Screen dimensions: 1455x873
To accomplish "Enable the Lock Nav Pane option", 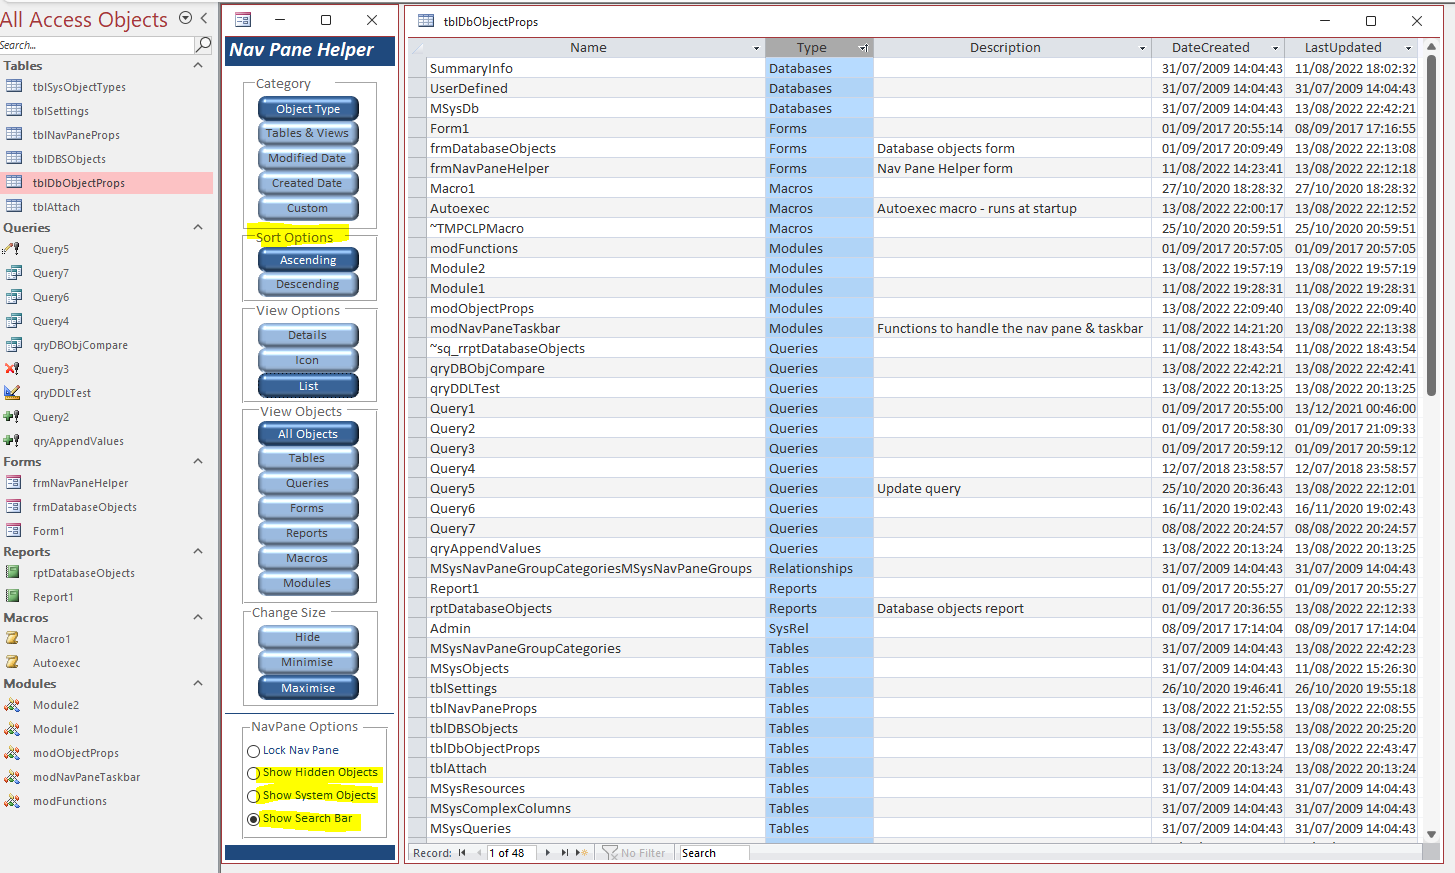I will pos(254,751).
